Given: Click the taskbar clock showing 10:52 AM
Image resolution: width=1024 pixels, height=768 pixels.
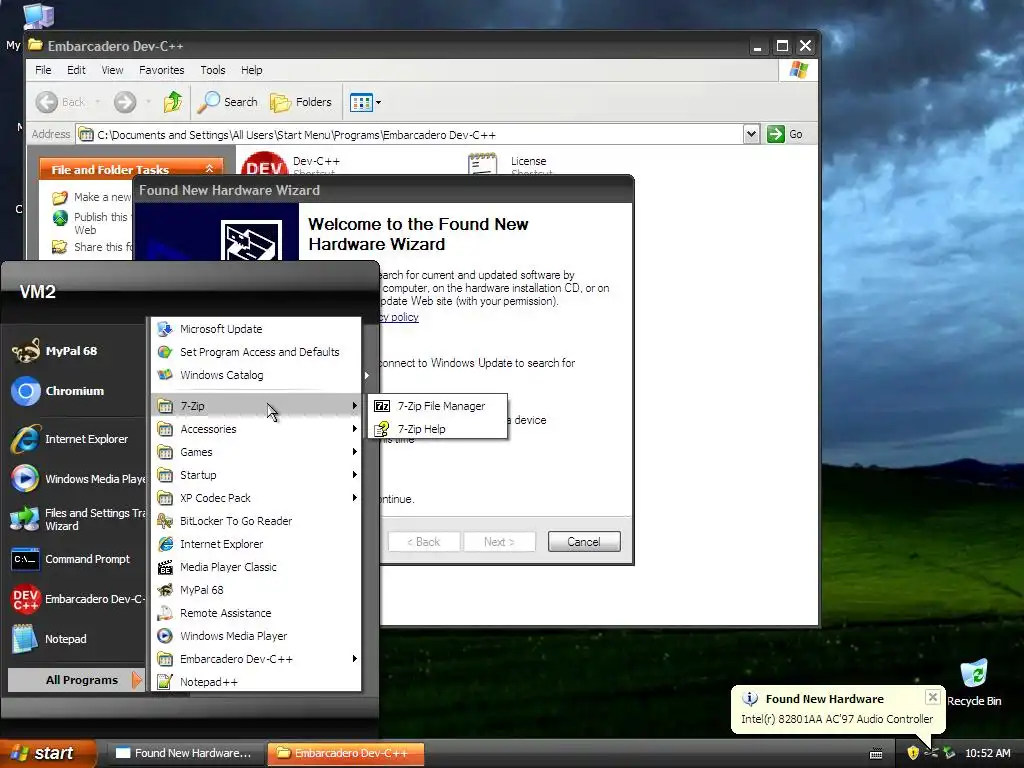Looking at the screenshot, I should [987, 753].
